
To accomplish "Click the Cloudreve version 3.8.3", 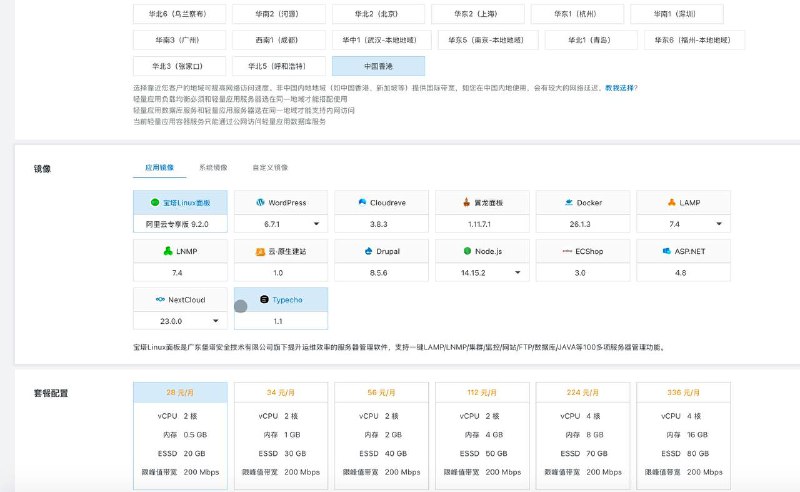I will [x=381, y=224].
